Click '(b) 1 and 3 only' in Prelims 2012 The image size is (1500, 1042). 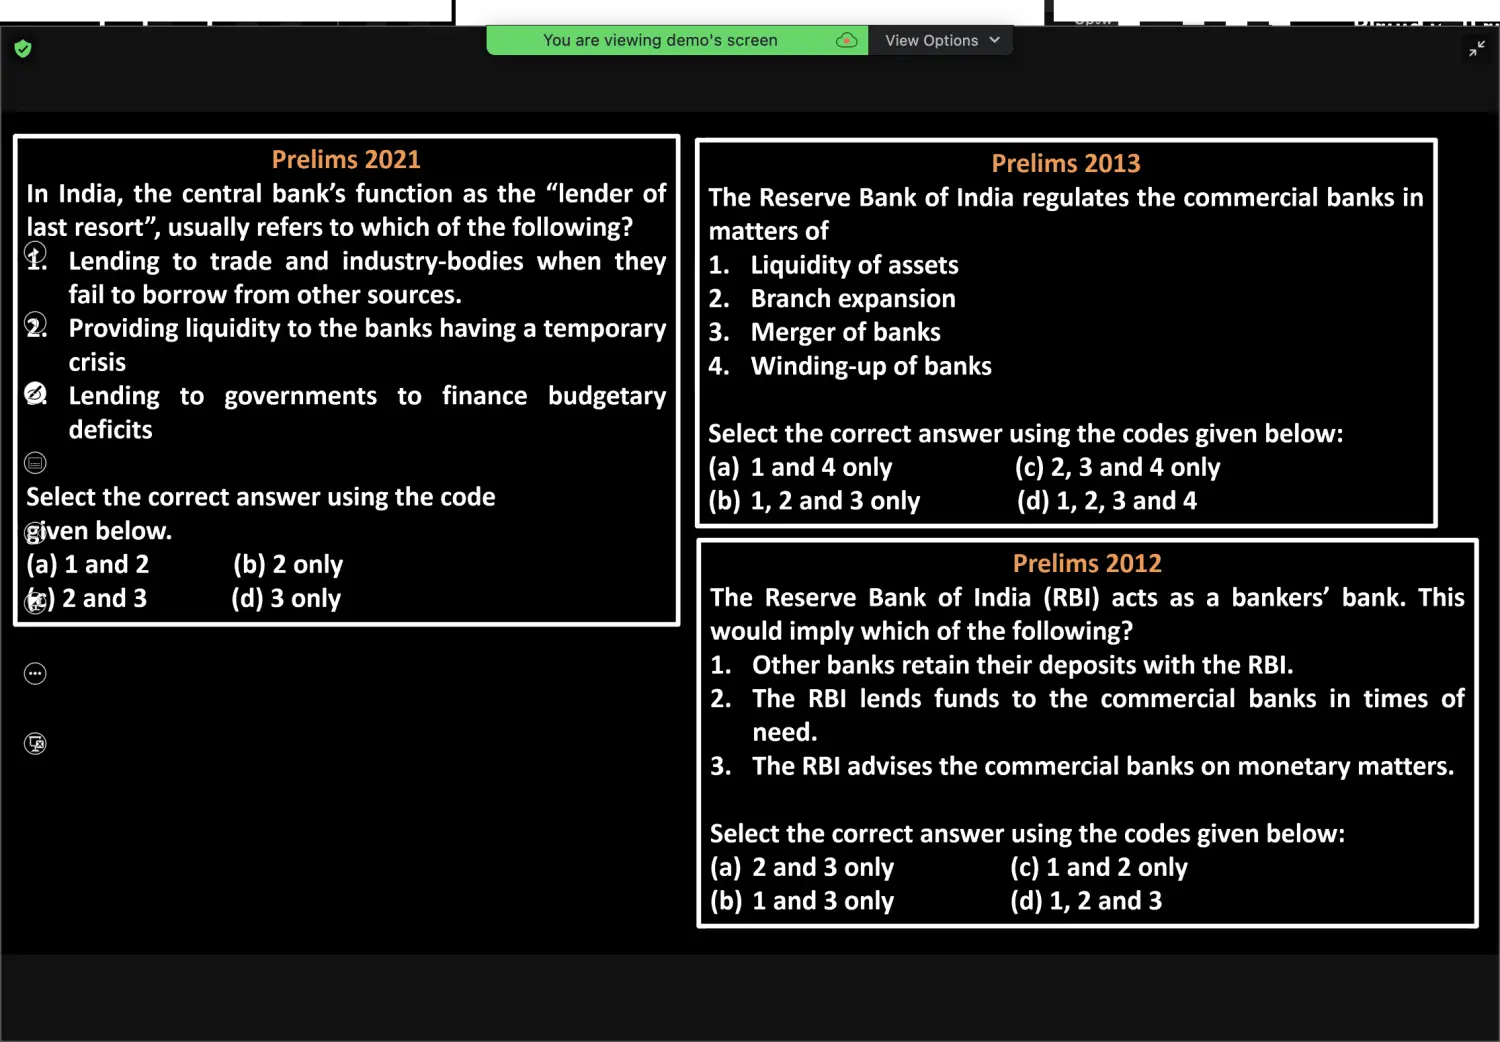coord(802,901)
